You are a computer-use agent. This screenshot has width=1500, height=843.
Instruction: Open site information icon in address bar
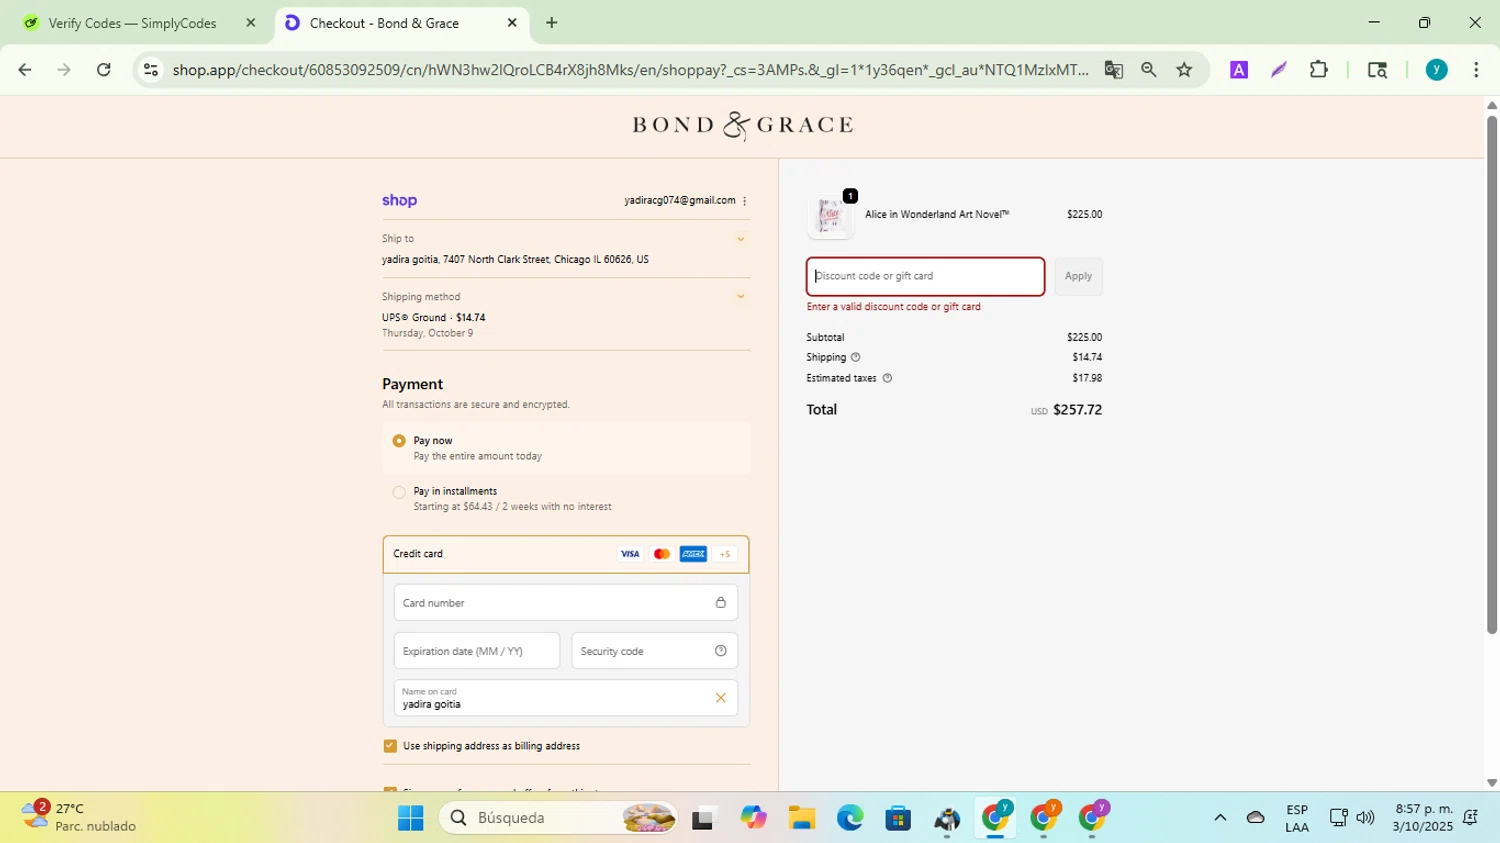150,70
